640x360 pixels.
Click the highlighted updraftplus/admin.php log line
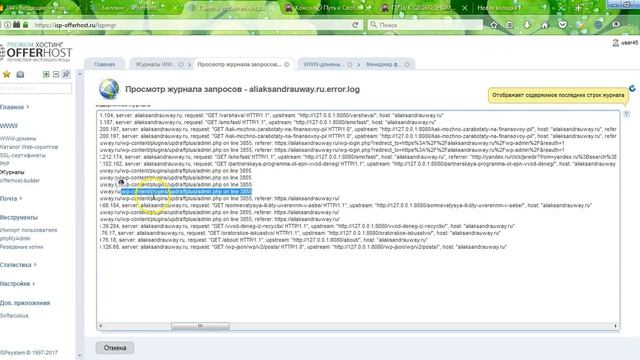coord(186,191)
